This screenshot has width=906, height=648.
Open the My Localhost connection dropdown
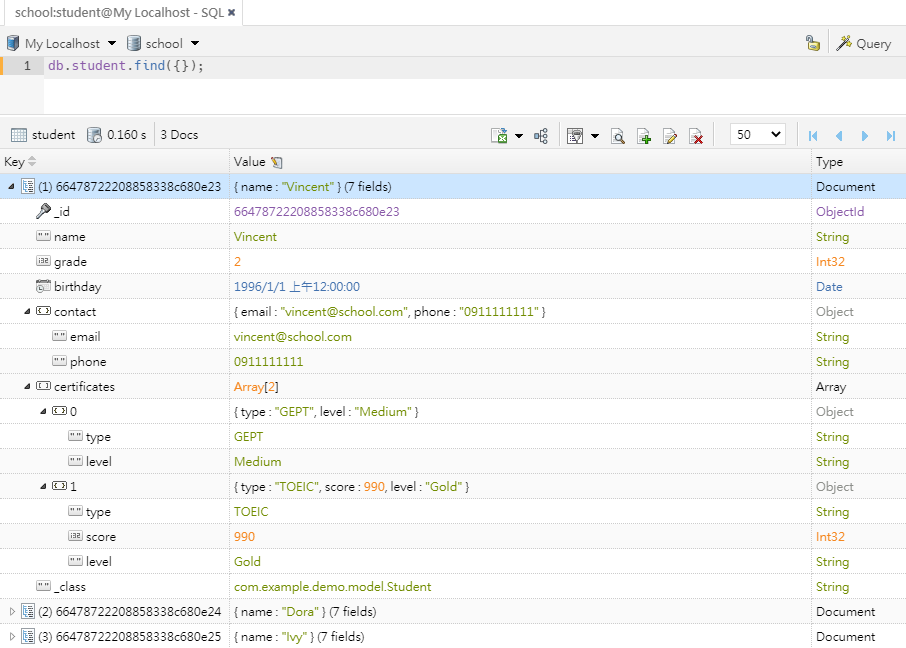(x=112, y=43)
